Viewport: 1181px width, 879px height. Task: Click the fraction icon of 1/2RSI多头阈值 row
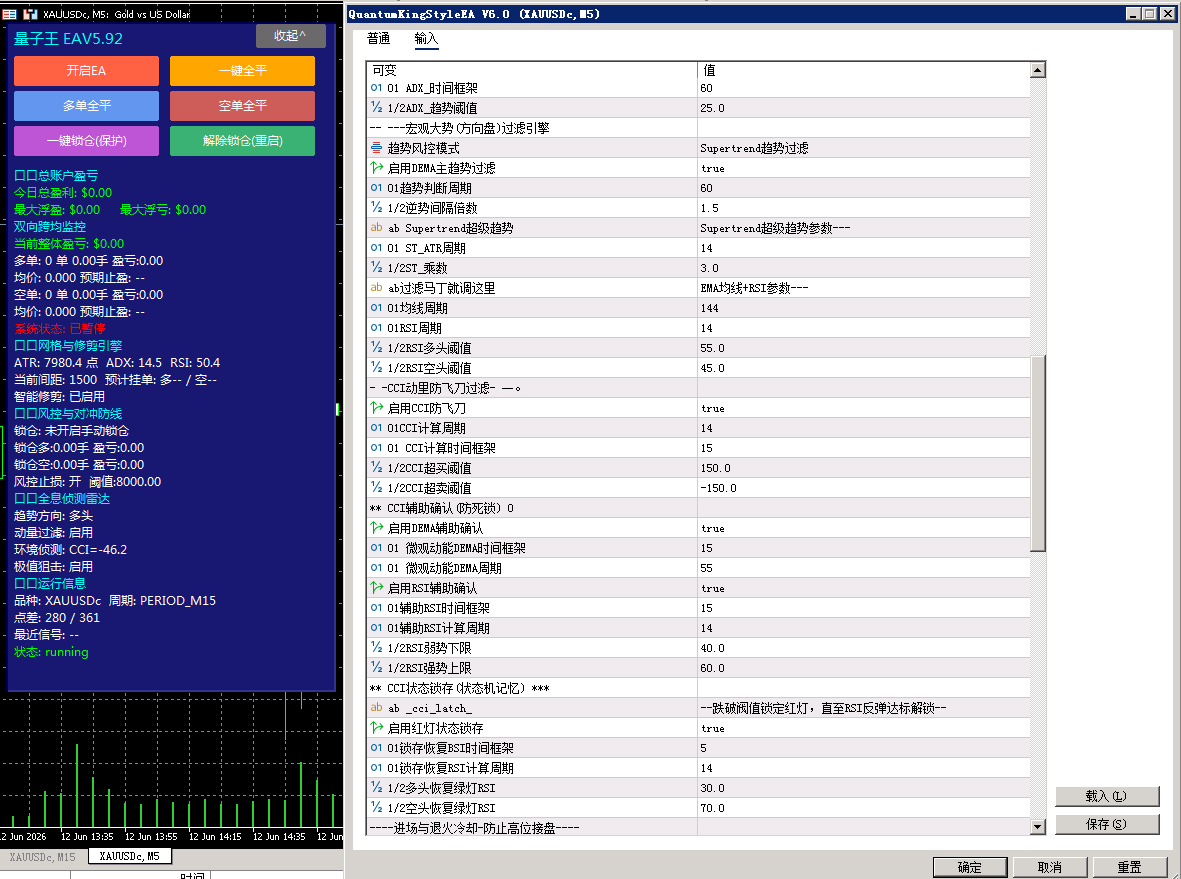coord(377,347)
